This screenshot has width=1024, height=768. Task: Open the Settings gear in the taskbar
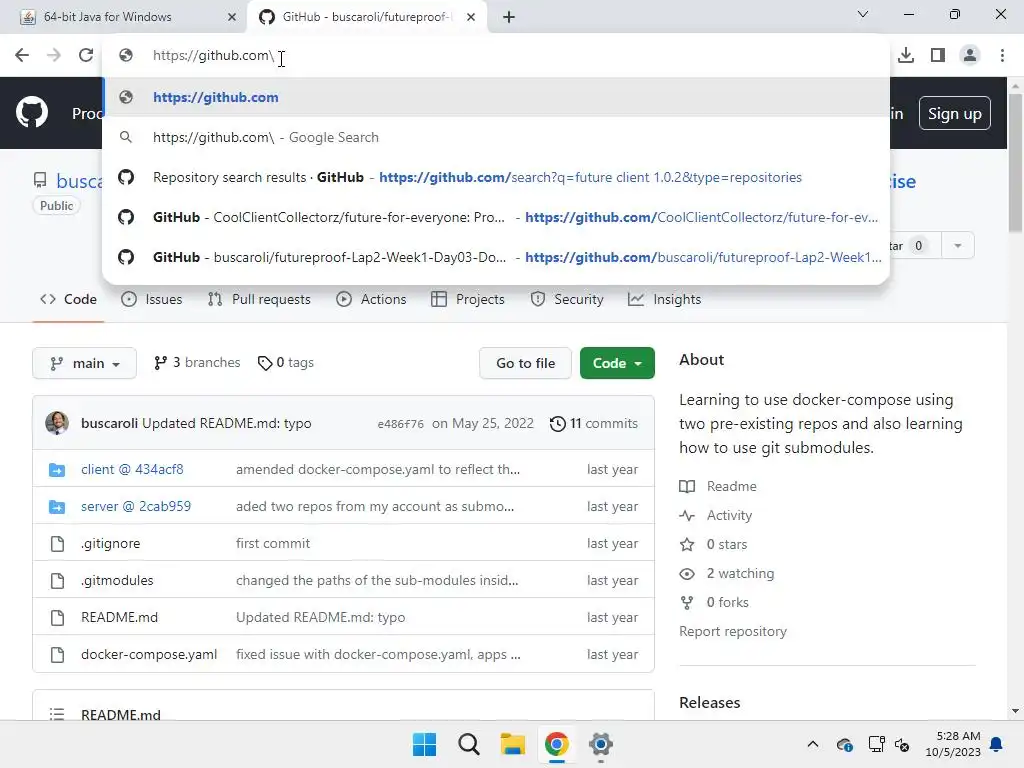[601, 744]
